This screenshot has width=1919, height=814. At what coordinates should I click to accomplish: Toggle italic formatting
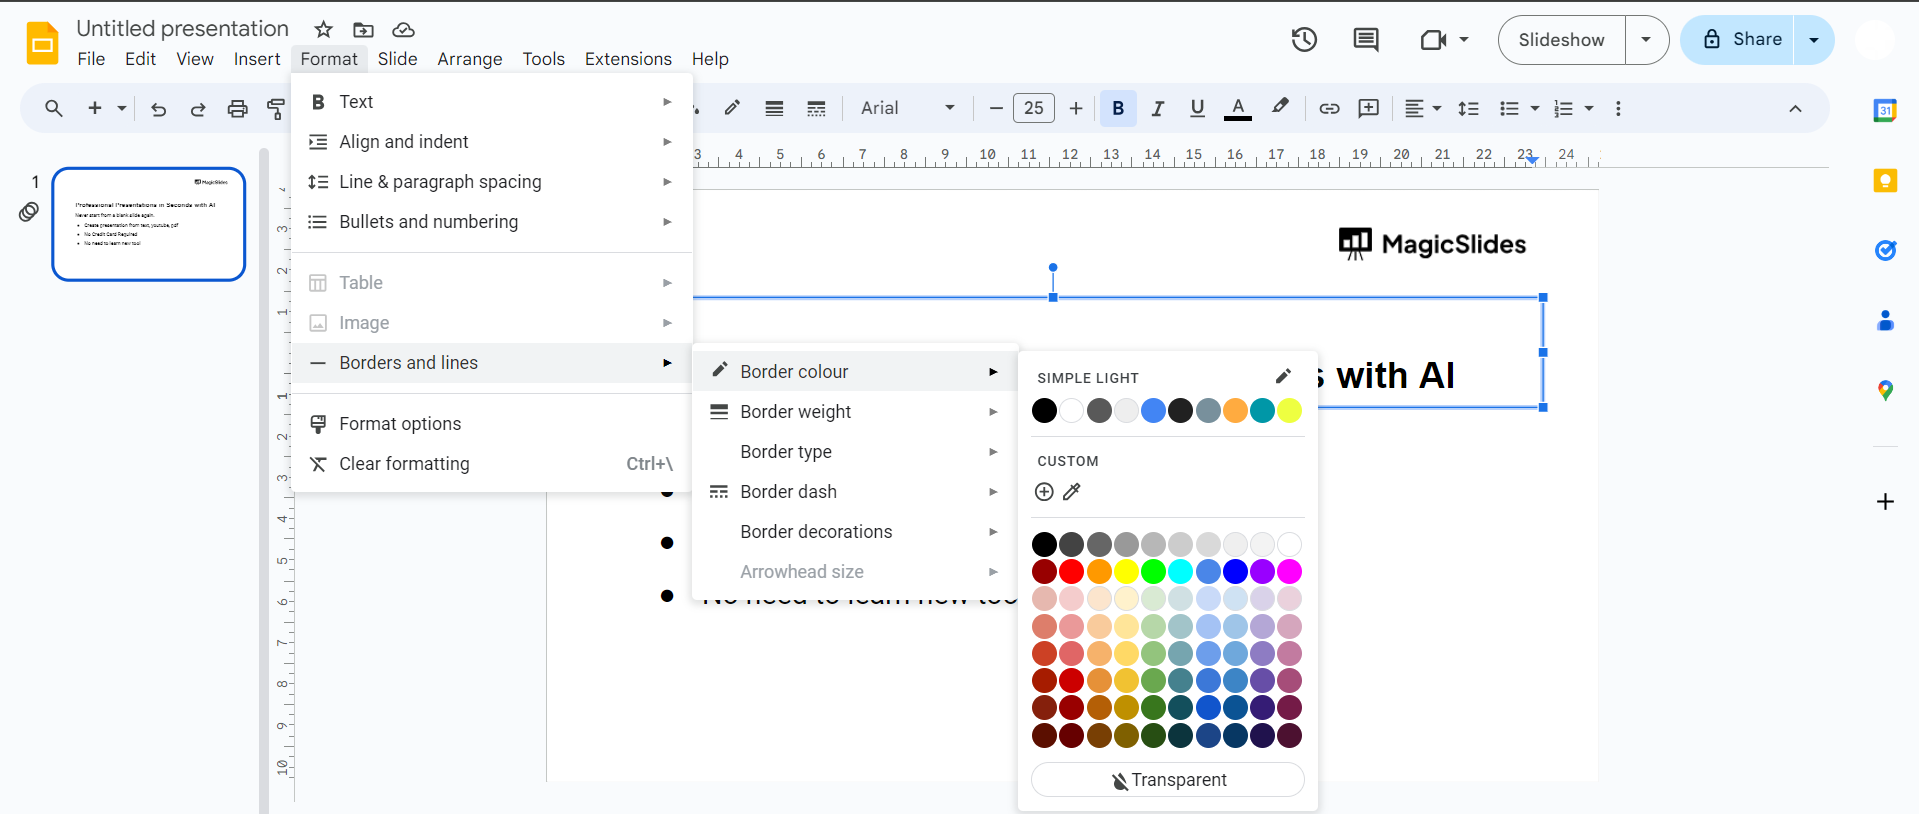tap(1157, 108)
